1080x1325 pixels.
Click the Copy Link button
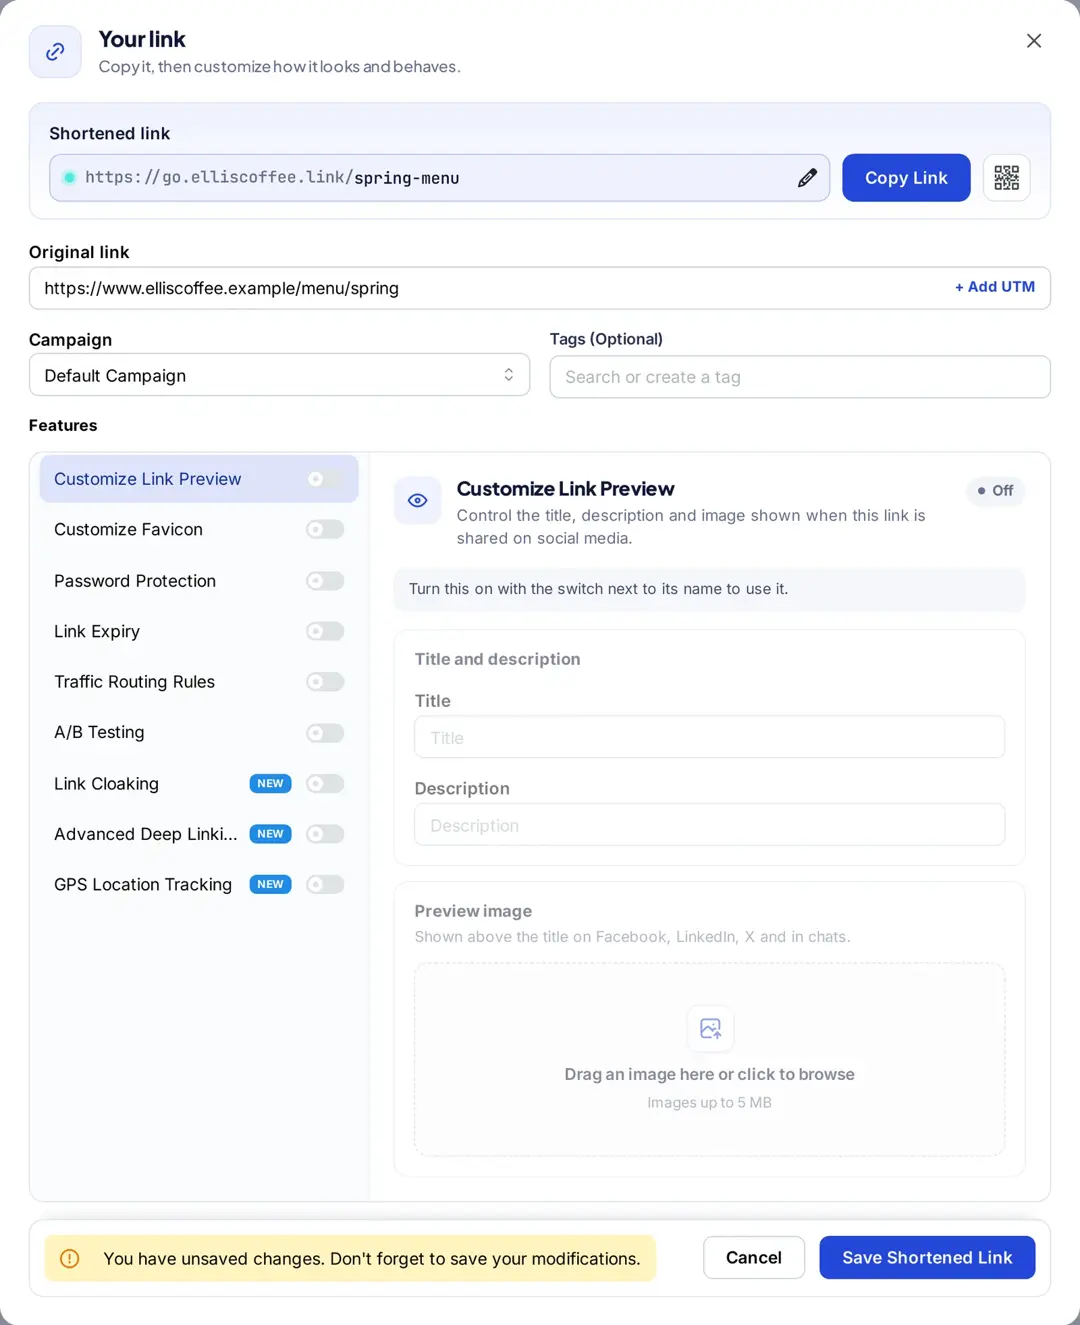(906, 178)
